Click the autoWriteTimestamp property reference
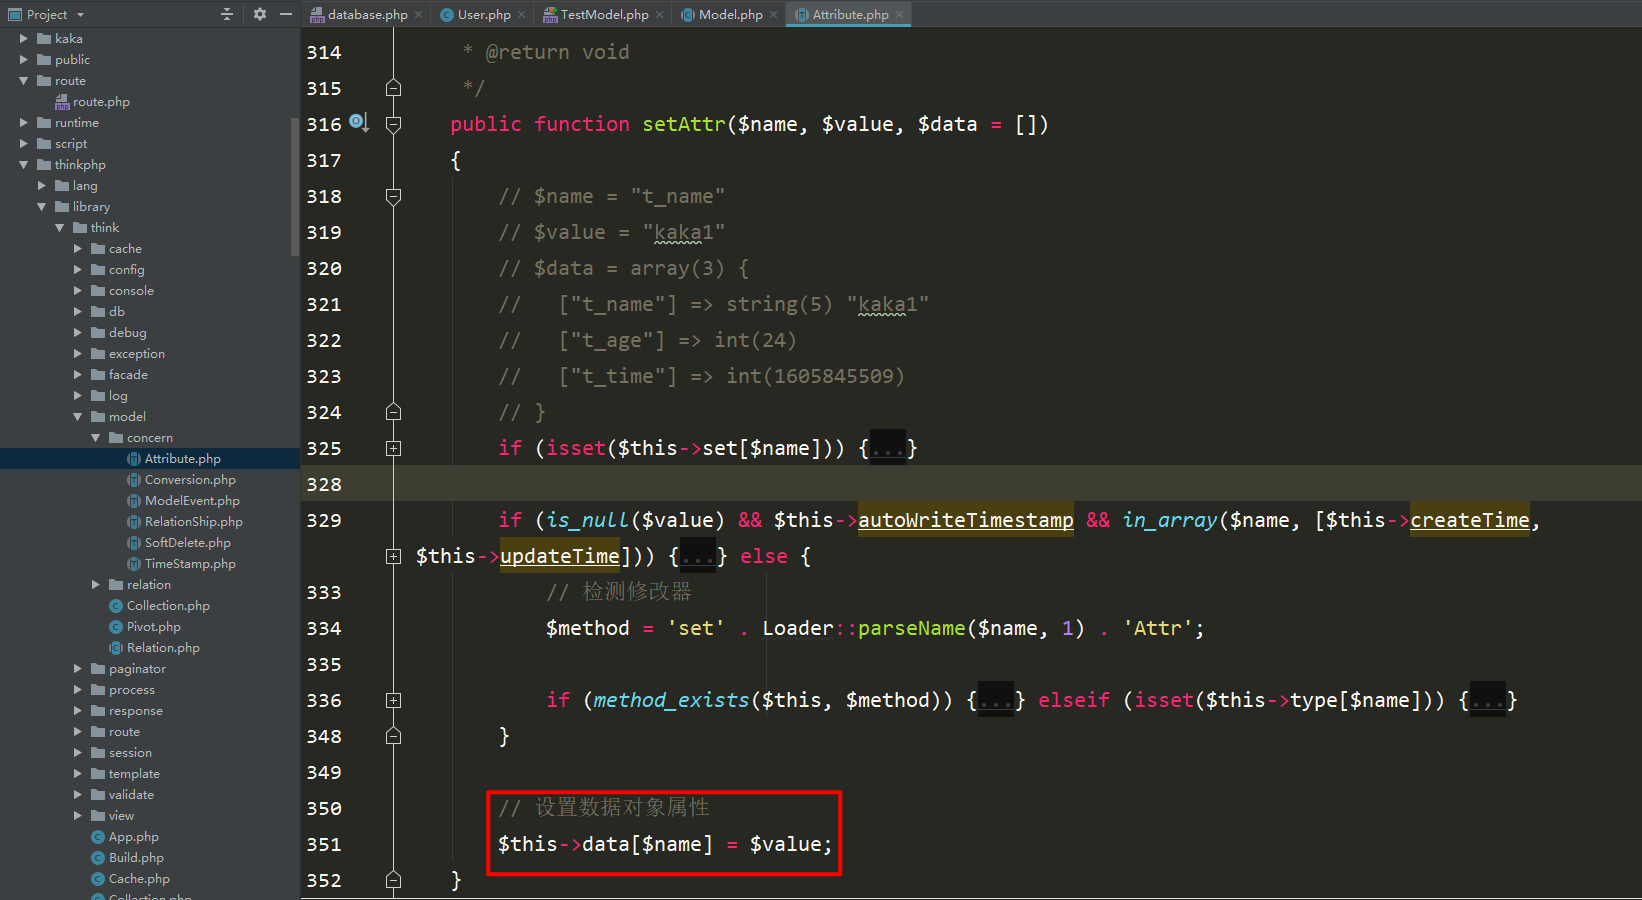 coord(966,520)
